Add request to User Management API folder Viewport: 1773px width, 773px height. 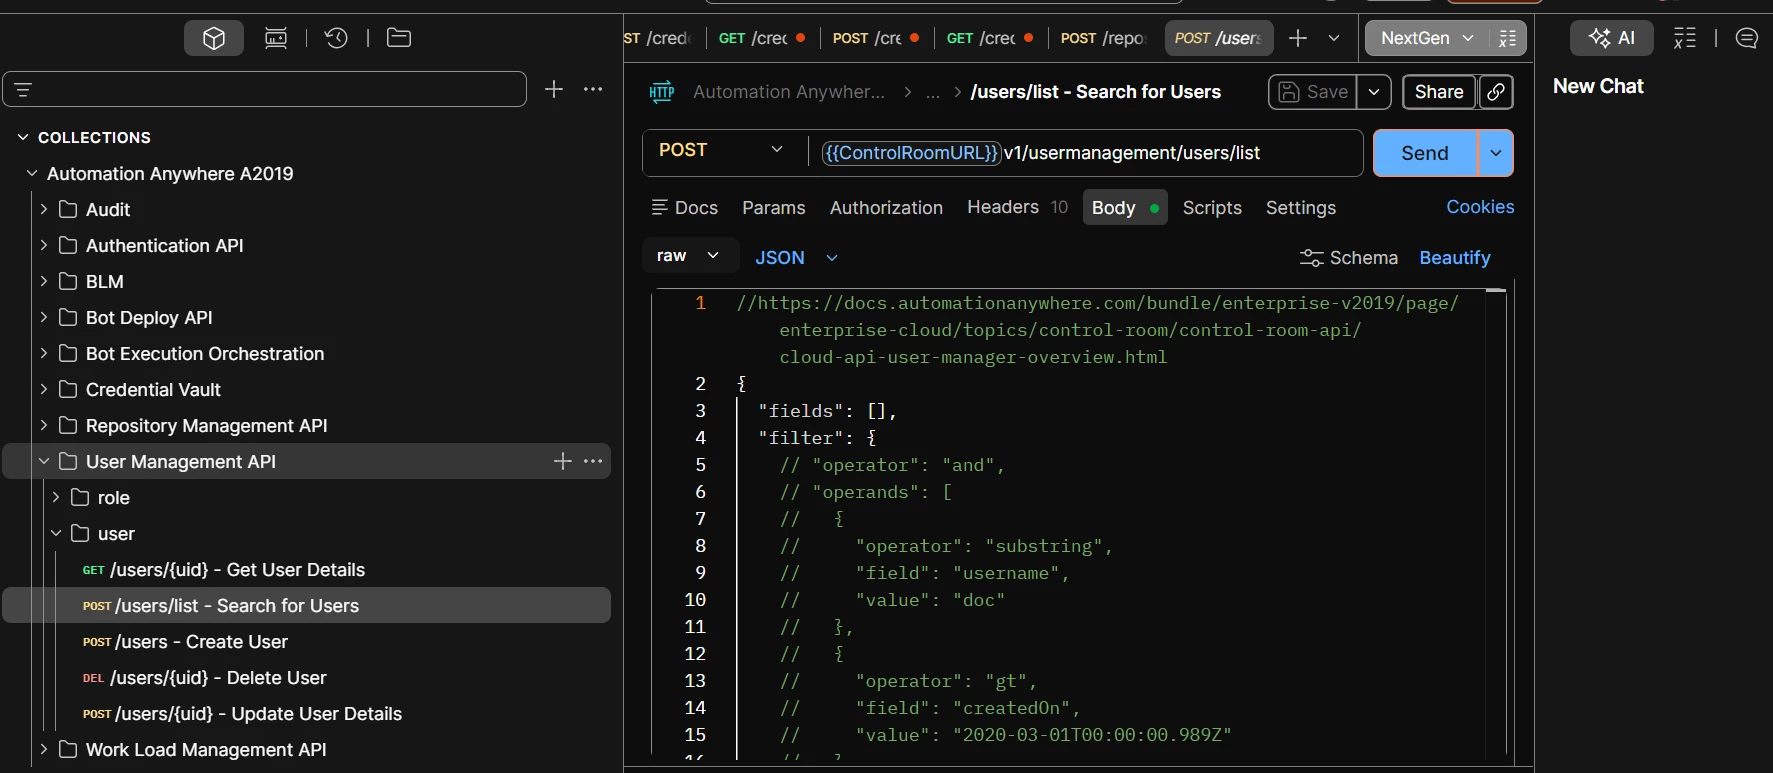point(563,461)
